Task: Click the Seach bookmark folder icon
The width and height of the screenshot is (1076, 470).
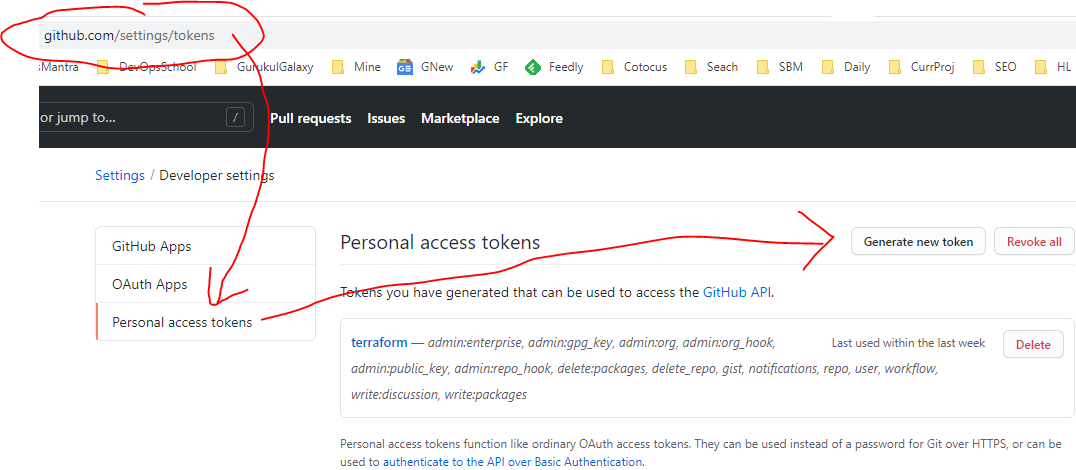Action: [690, 67]
